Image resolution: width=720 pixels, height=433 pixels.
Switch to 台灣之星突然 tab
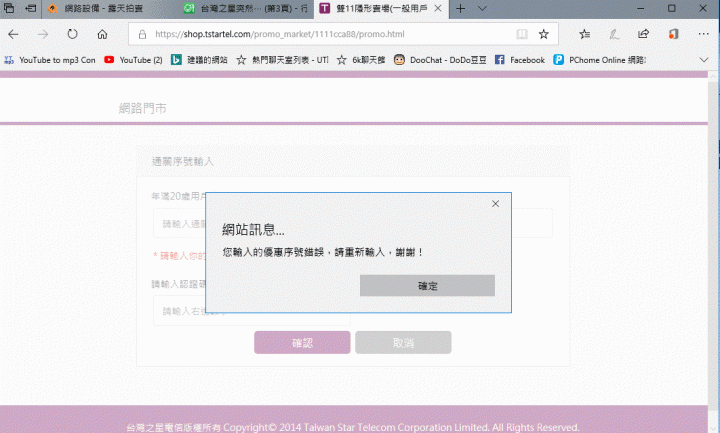pos(245,9)
